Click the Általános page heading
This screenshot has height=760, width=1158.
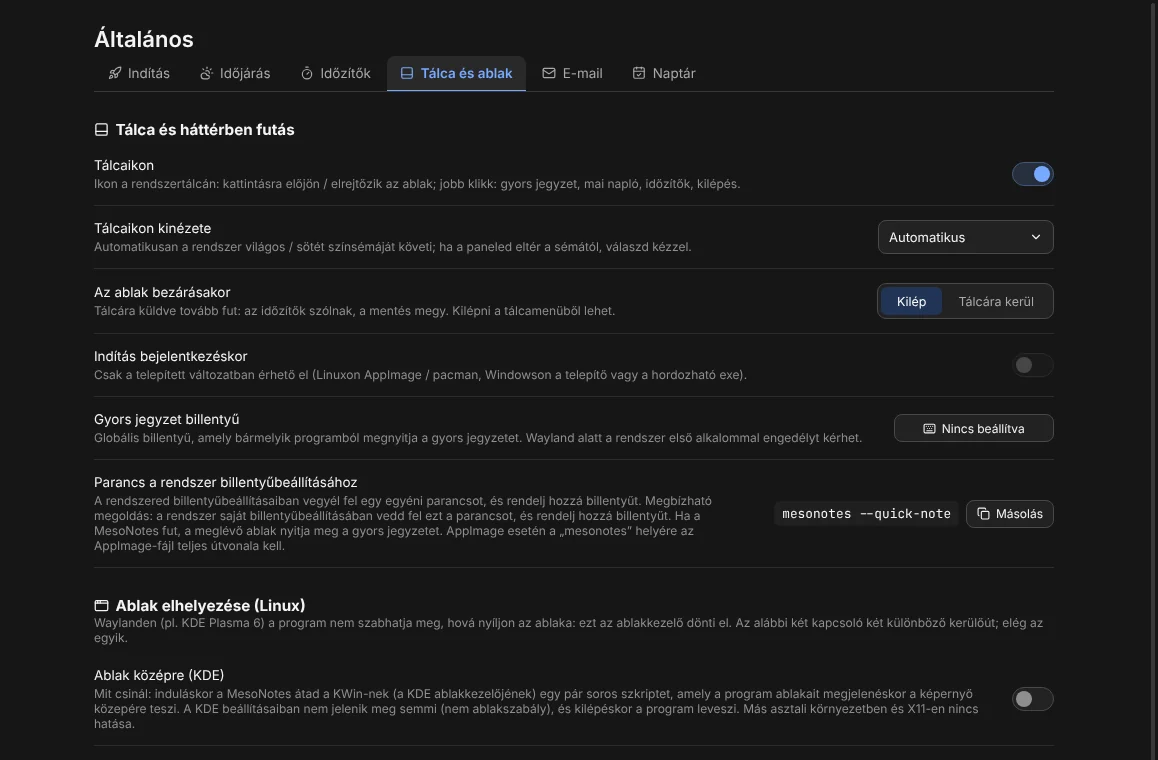(143, 39)
